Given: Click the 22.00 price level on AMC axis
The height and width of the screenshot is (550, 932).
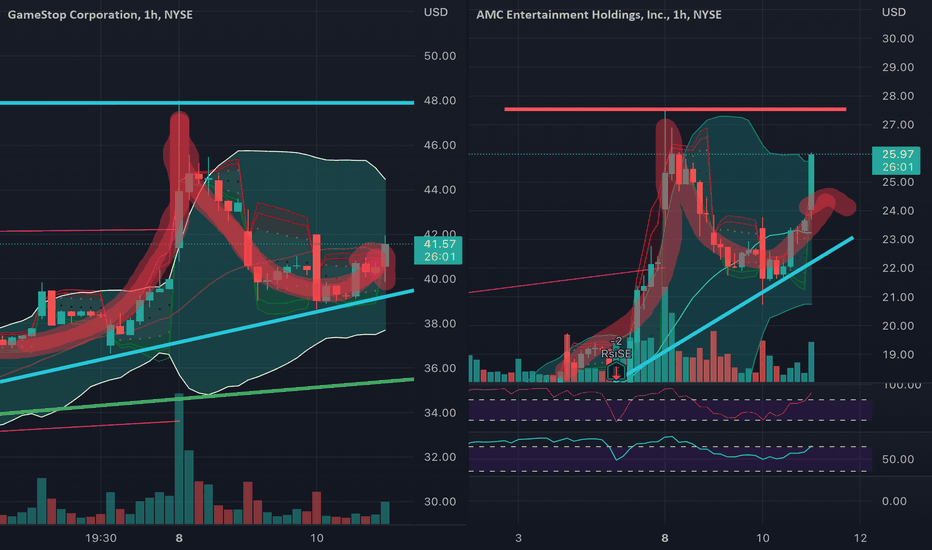Looking at the screenshot, I should click(x=898, y=268).
